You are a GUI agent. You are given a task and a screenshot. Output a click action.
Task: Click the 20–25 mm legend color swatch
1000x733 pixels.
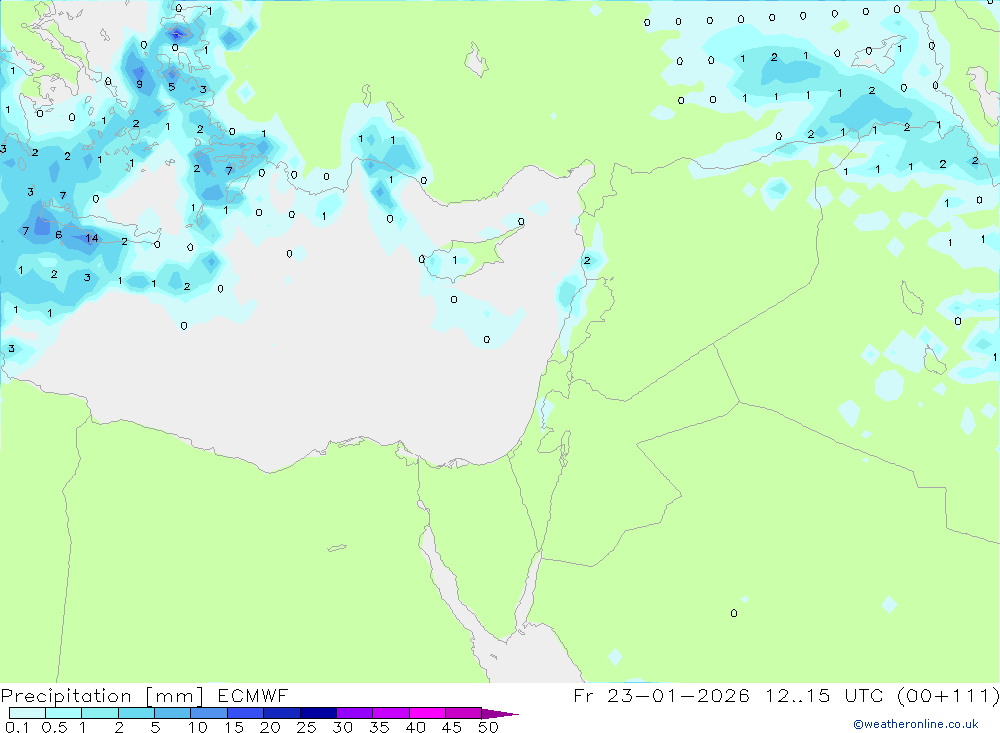(281, 713)
